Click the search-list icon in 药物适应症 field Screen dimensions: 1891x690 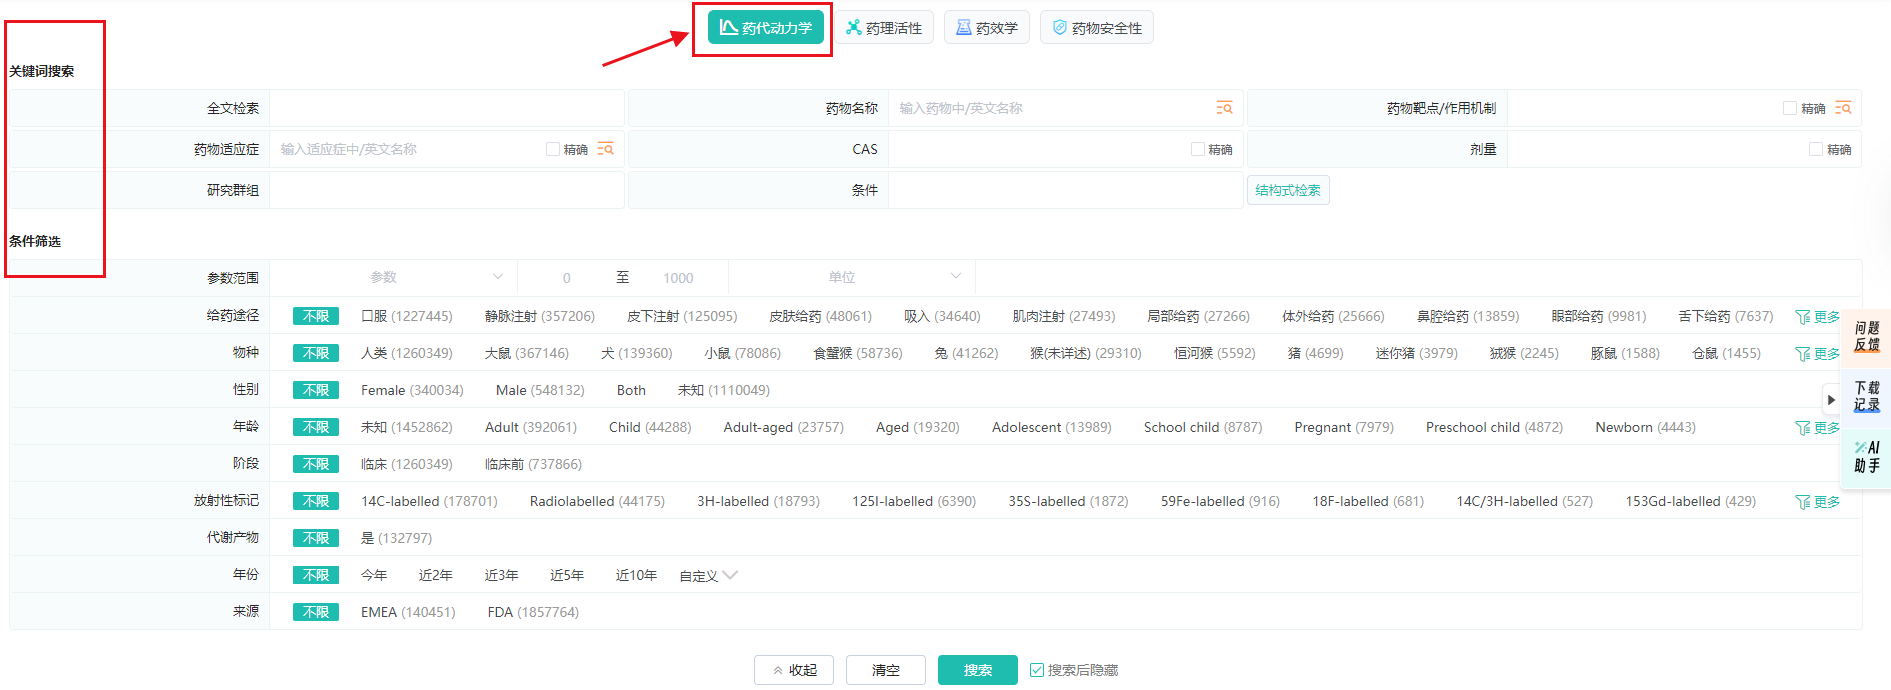tap(605, 149)
